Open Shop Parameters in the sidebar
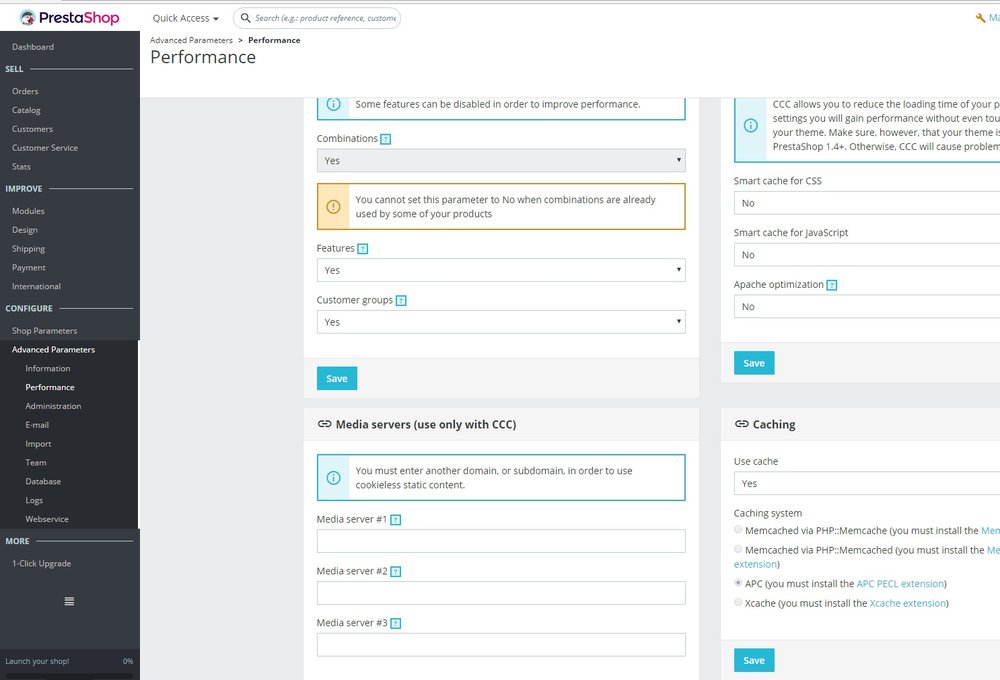1000x680 pixels. [45, 331]
